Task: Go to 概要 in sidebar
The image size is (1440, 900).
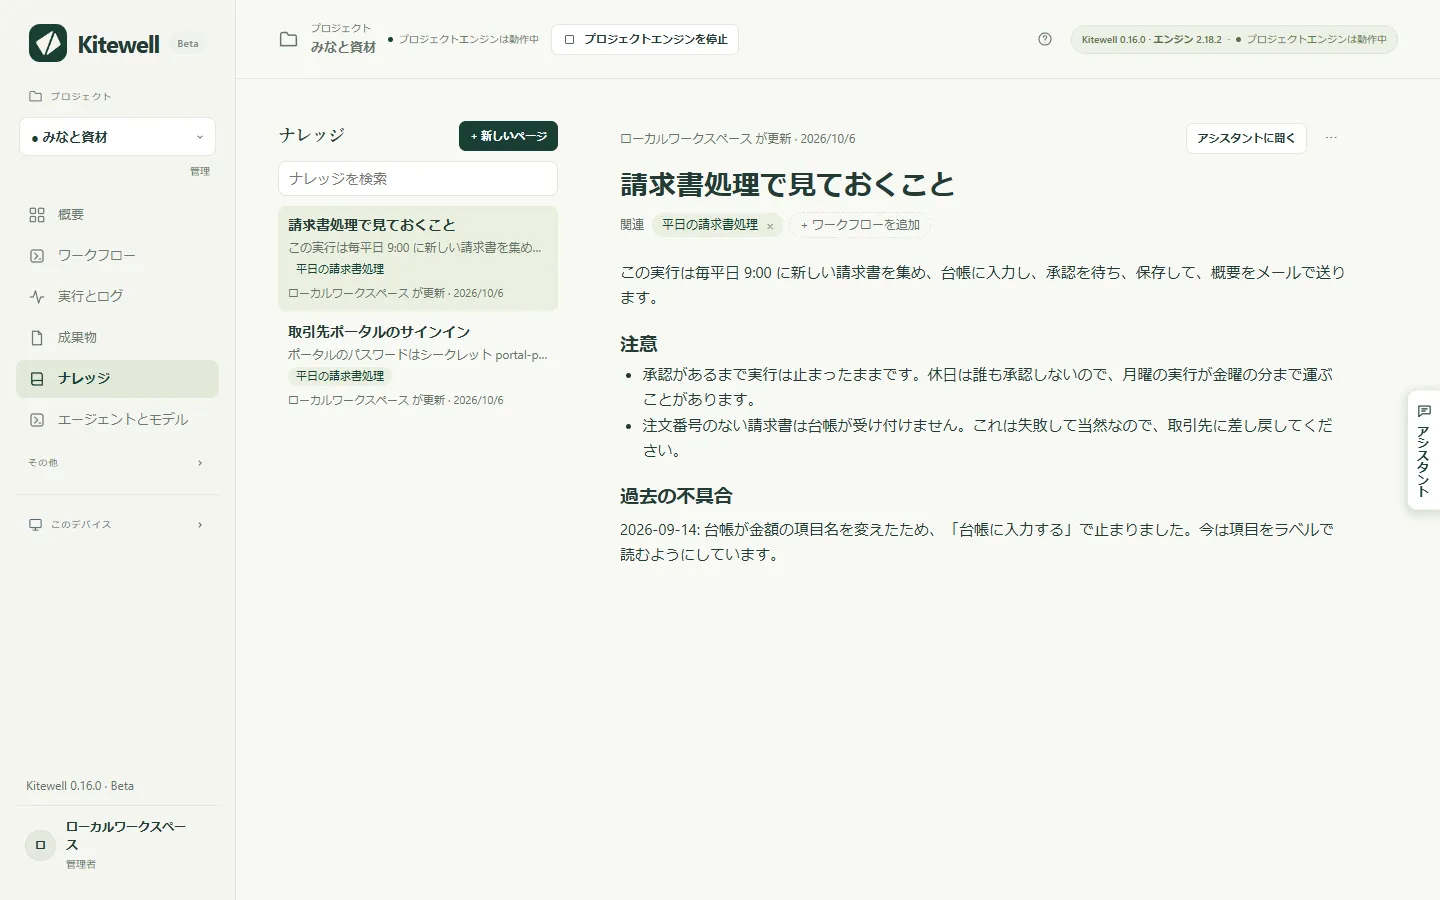Action: pyautogui.click(x=117, y=215)
